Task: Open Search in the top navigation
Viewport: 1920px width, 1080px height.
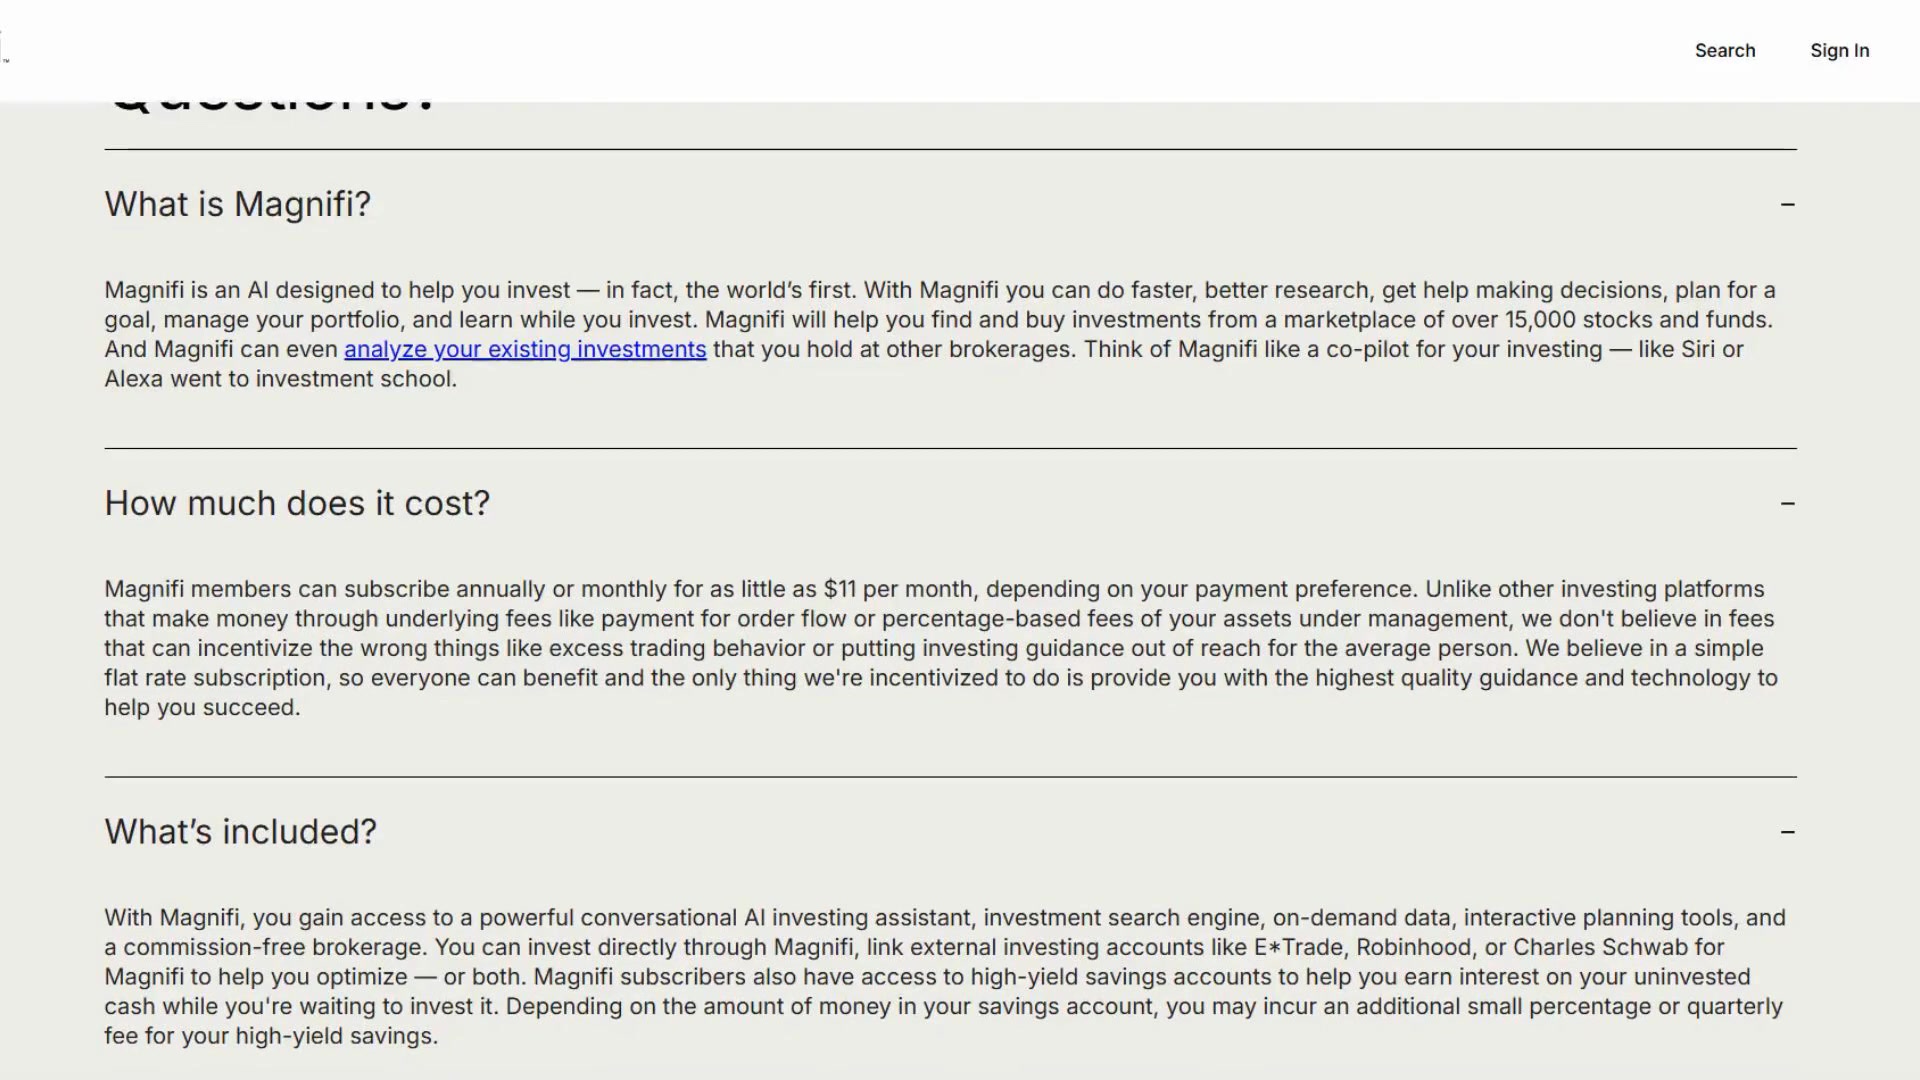Action: pos(1724,51)
